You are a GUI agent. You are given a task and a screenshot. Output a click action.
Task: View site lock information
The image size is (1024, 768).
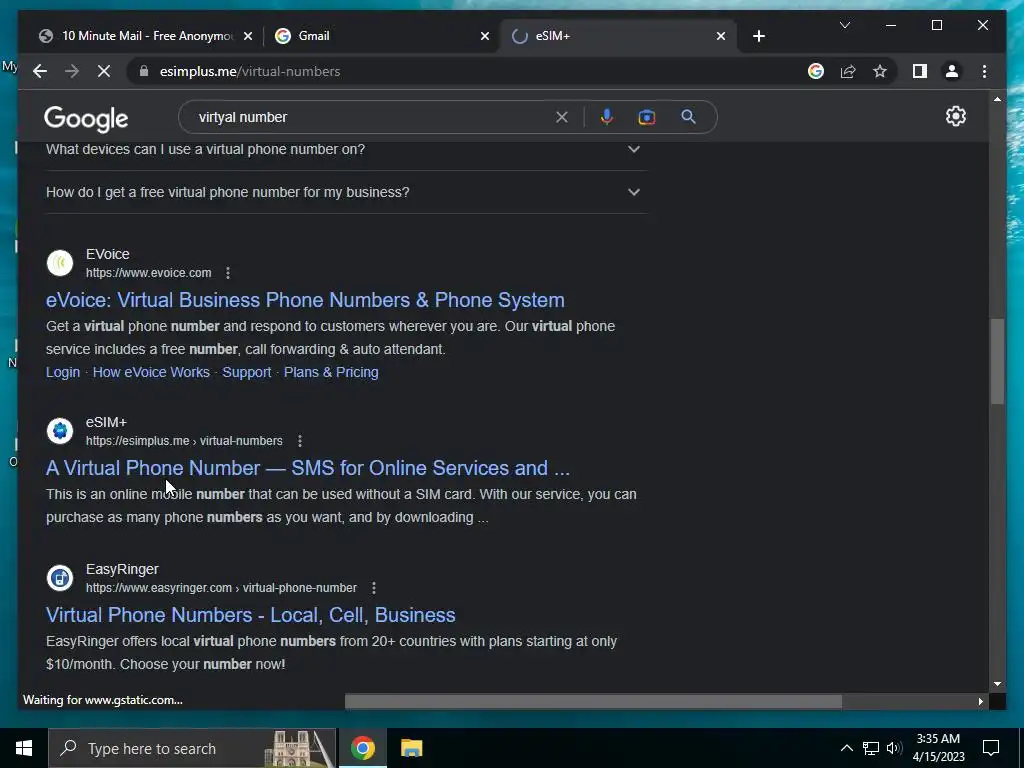point(144,71)
